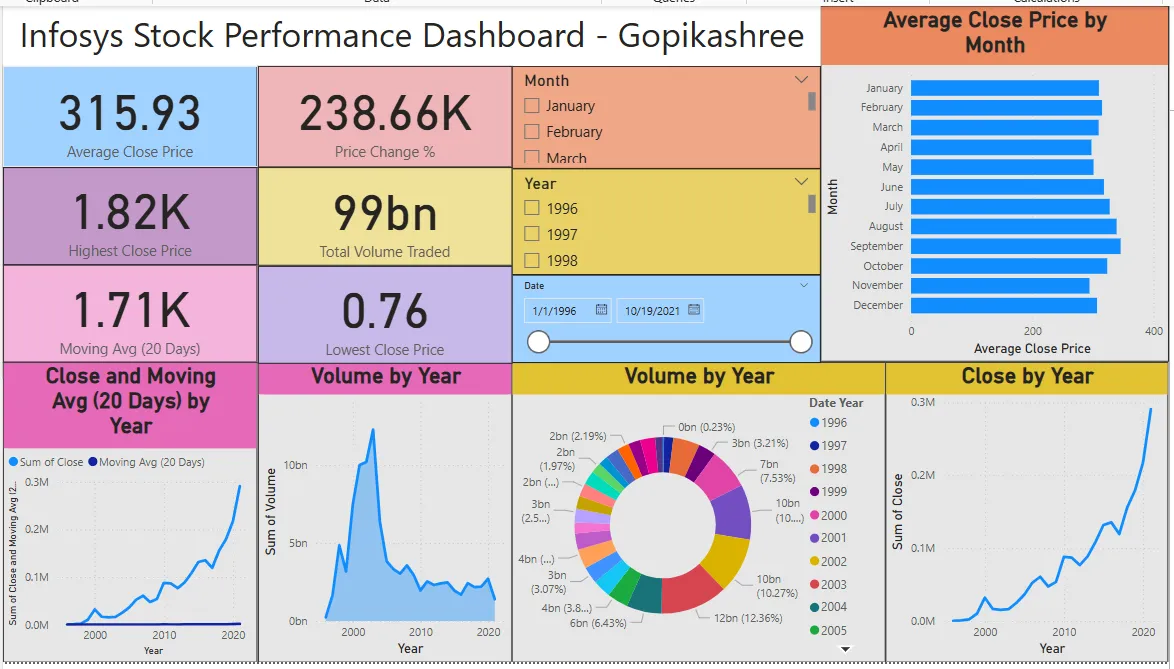This screenshot has height=669, width=1174.
Task: Select the June bar in month chart
Action: click(1008, 187)
